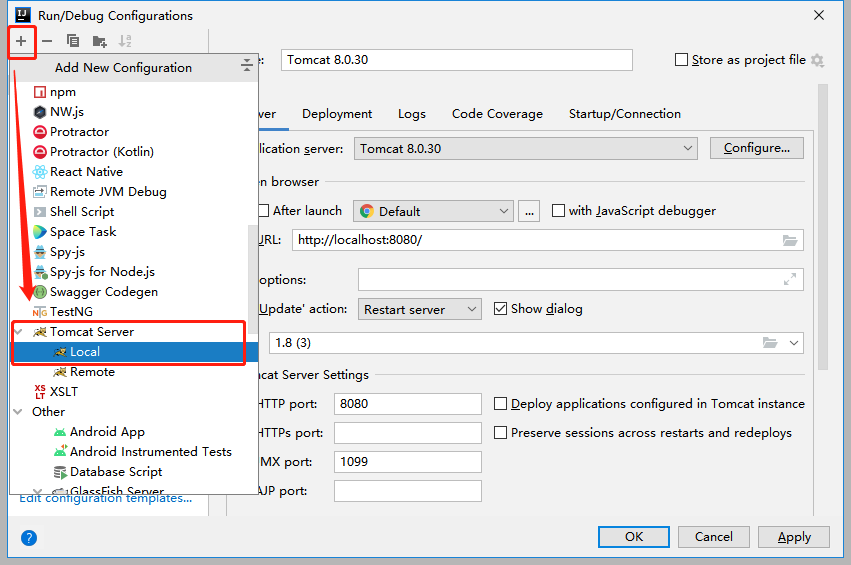
Task: Click the gear icon beside Store as project file
Action: coord(817,60)
